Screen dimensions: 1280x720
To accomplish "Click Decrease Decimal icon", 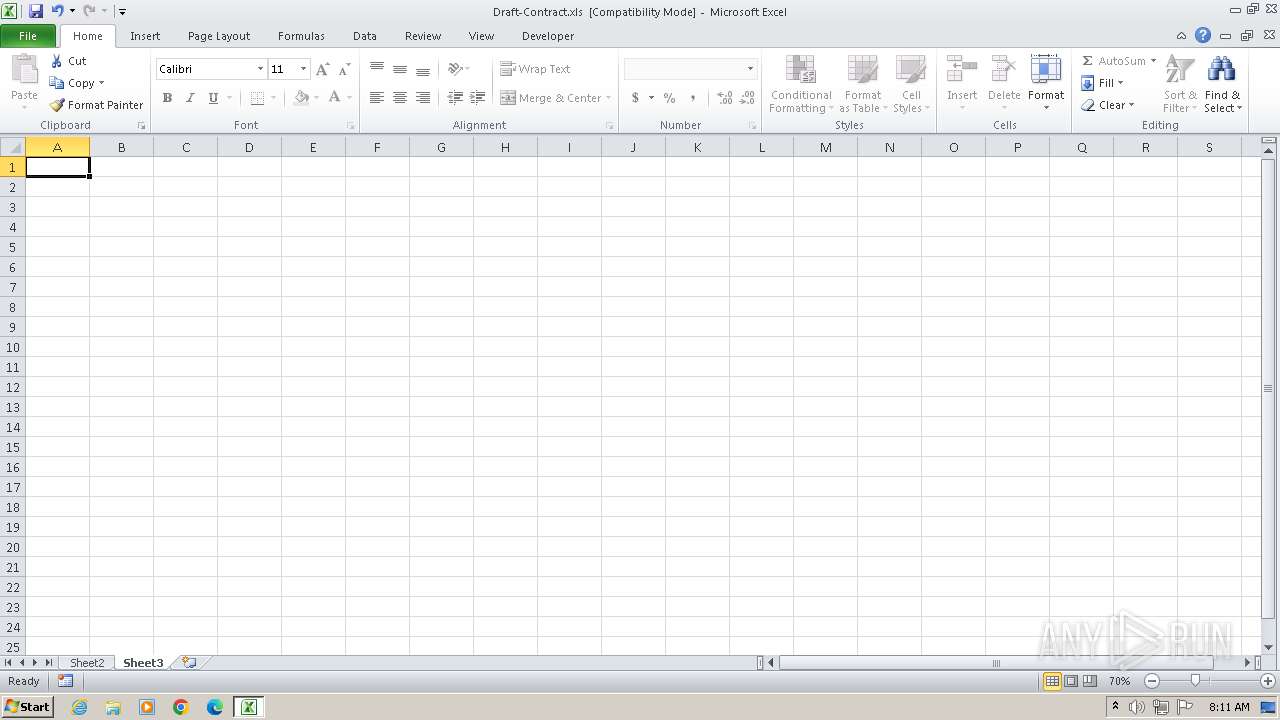I will pos(747,98).
